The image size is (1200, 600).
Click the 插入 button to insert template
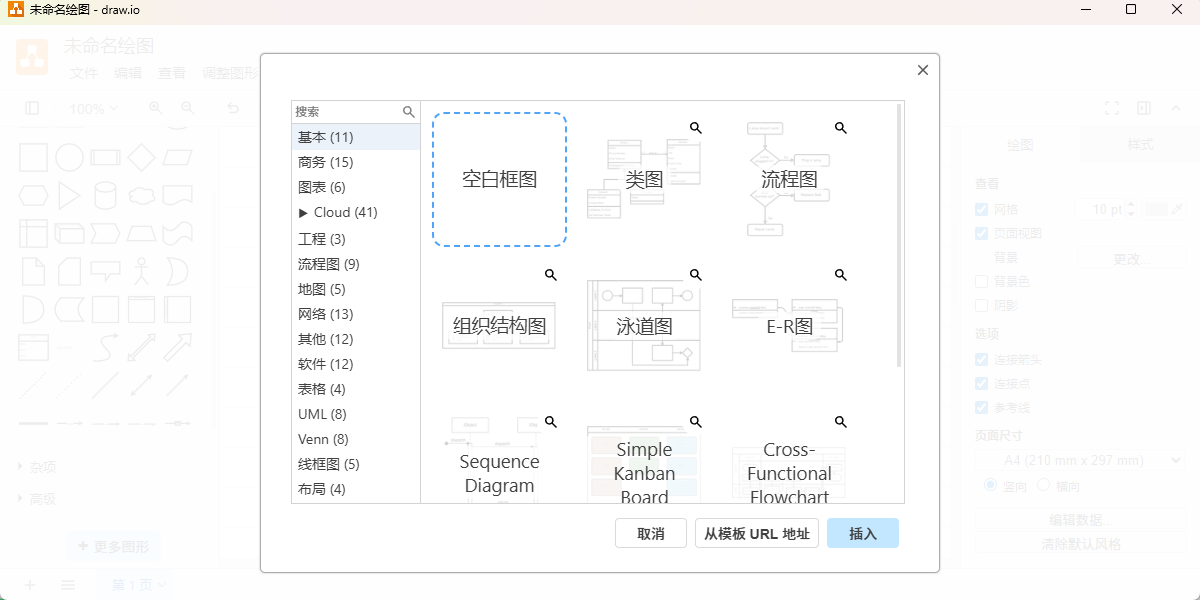(862, 533)
